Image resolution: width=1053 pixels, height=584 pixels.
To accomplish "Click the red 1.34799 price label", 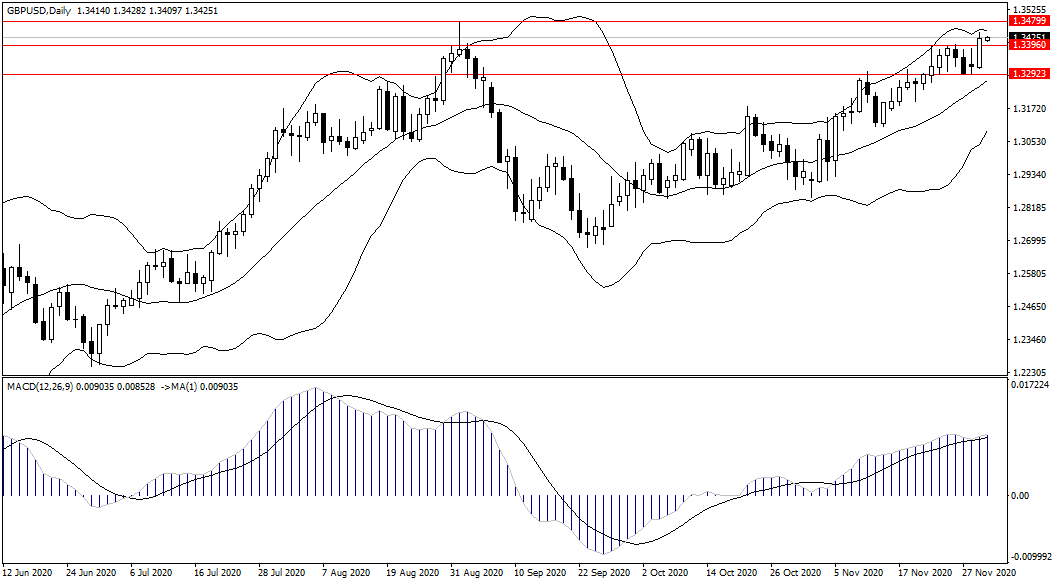I will [x=1028, y=21].
